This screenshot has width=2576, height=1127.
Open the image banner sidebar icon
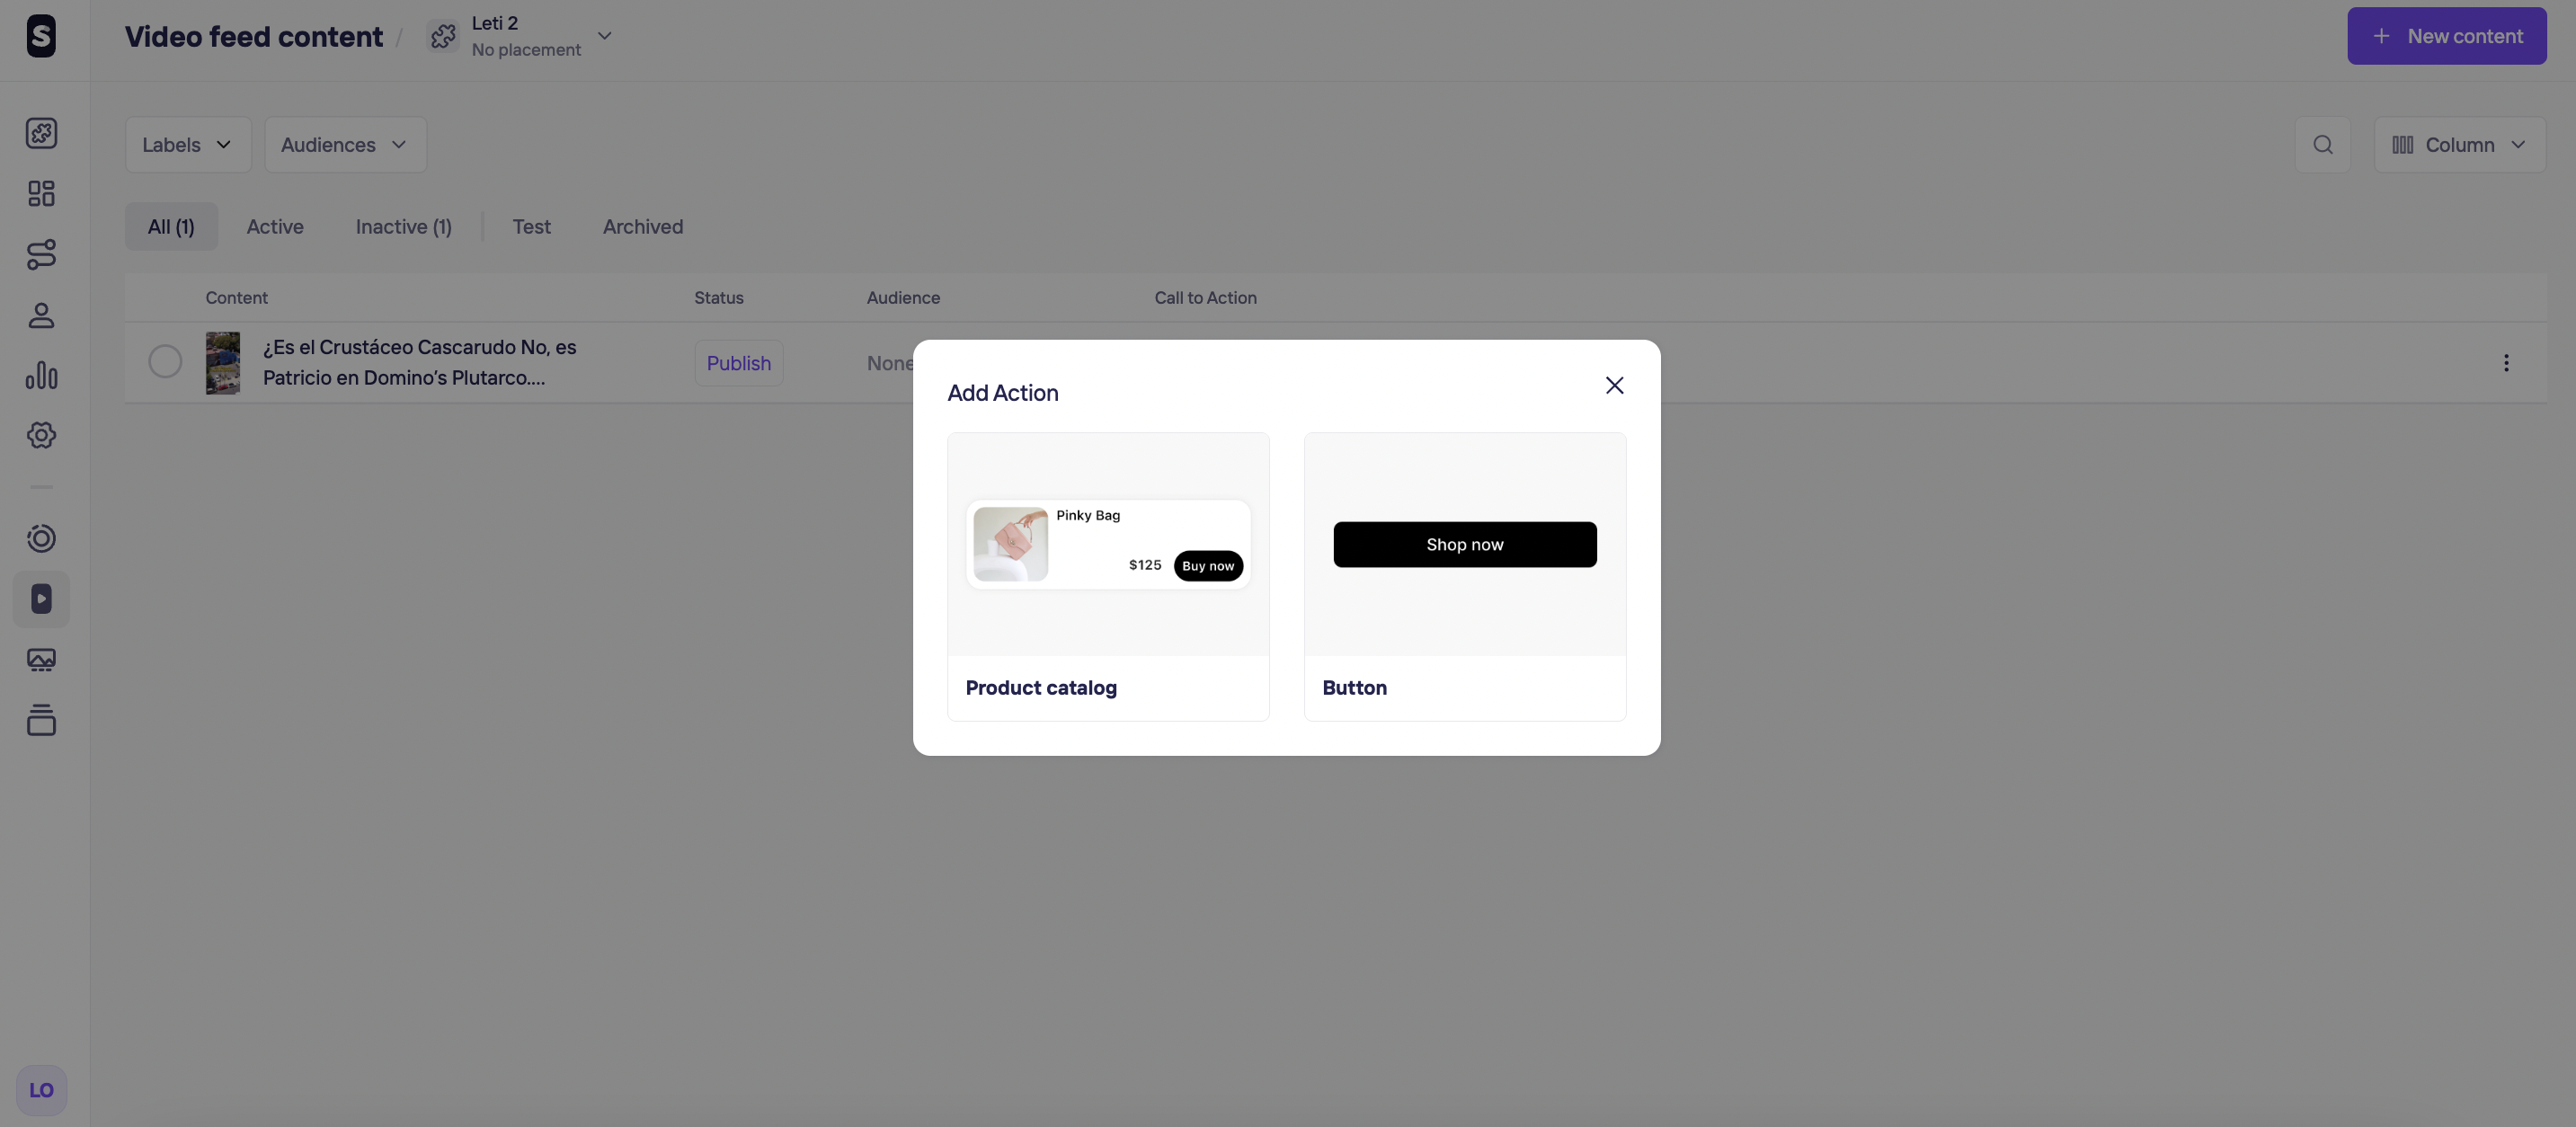coord(41,660)
